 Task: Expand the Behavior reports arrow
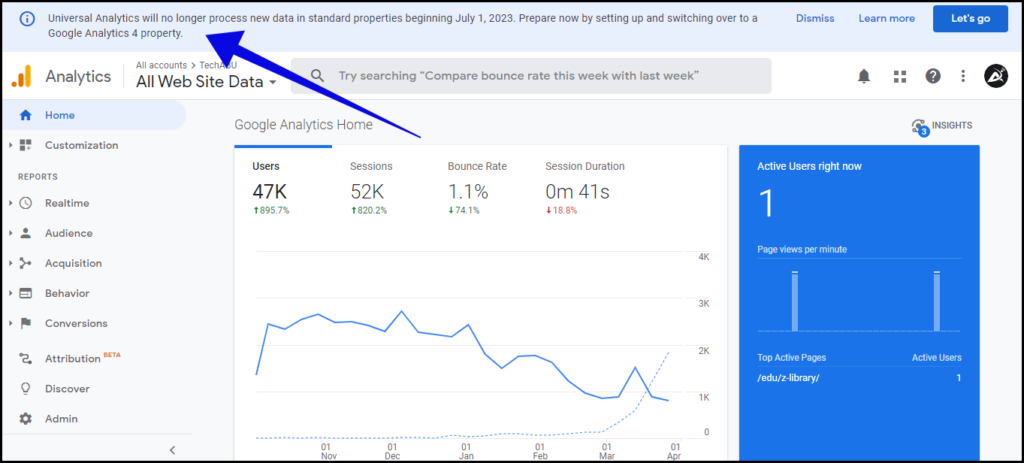11,293
